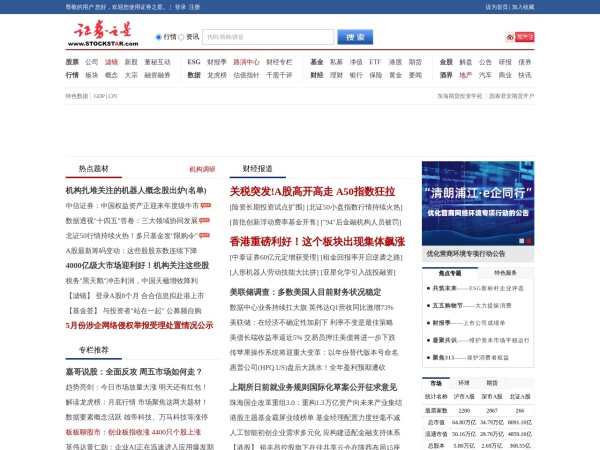The height and width of the screenshot is (450, 600).
Task: Click the GDP data link
Action: (99, 96)
